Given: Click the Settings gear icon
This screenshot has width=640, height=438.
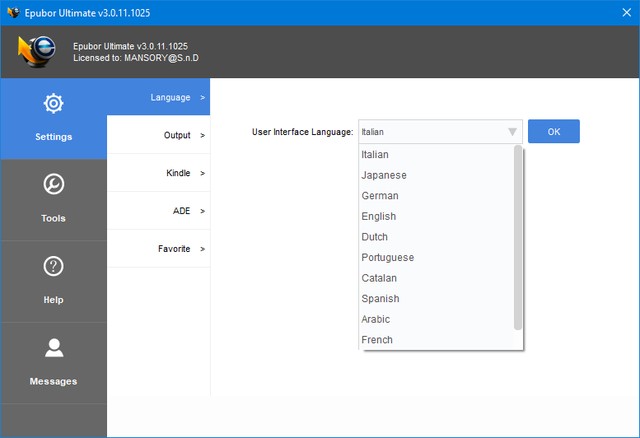Looking at the screenshot, I should 53,103.
